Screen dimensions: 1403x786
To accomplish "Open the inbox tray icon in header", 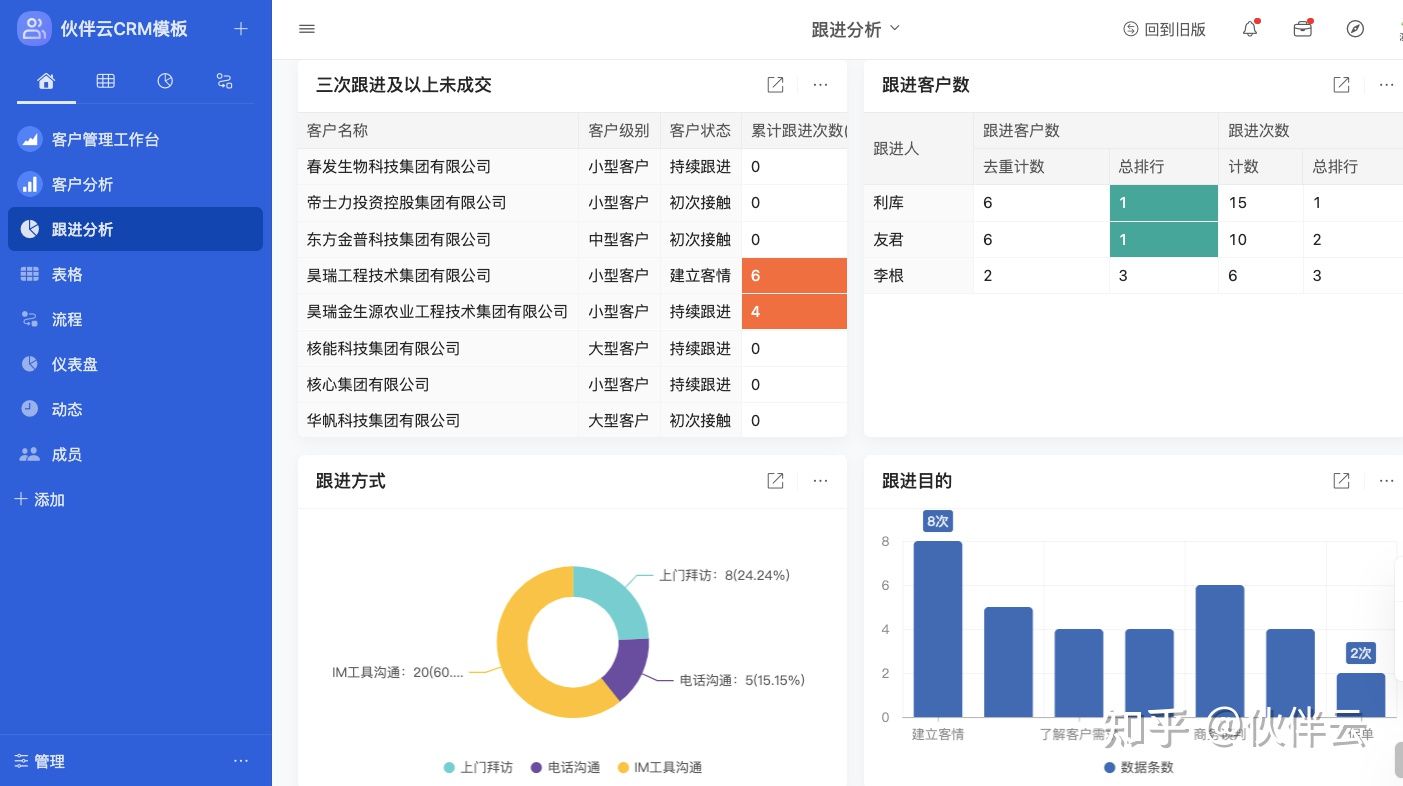I will [1302, 29].
